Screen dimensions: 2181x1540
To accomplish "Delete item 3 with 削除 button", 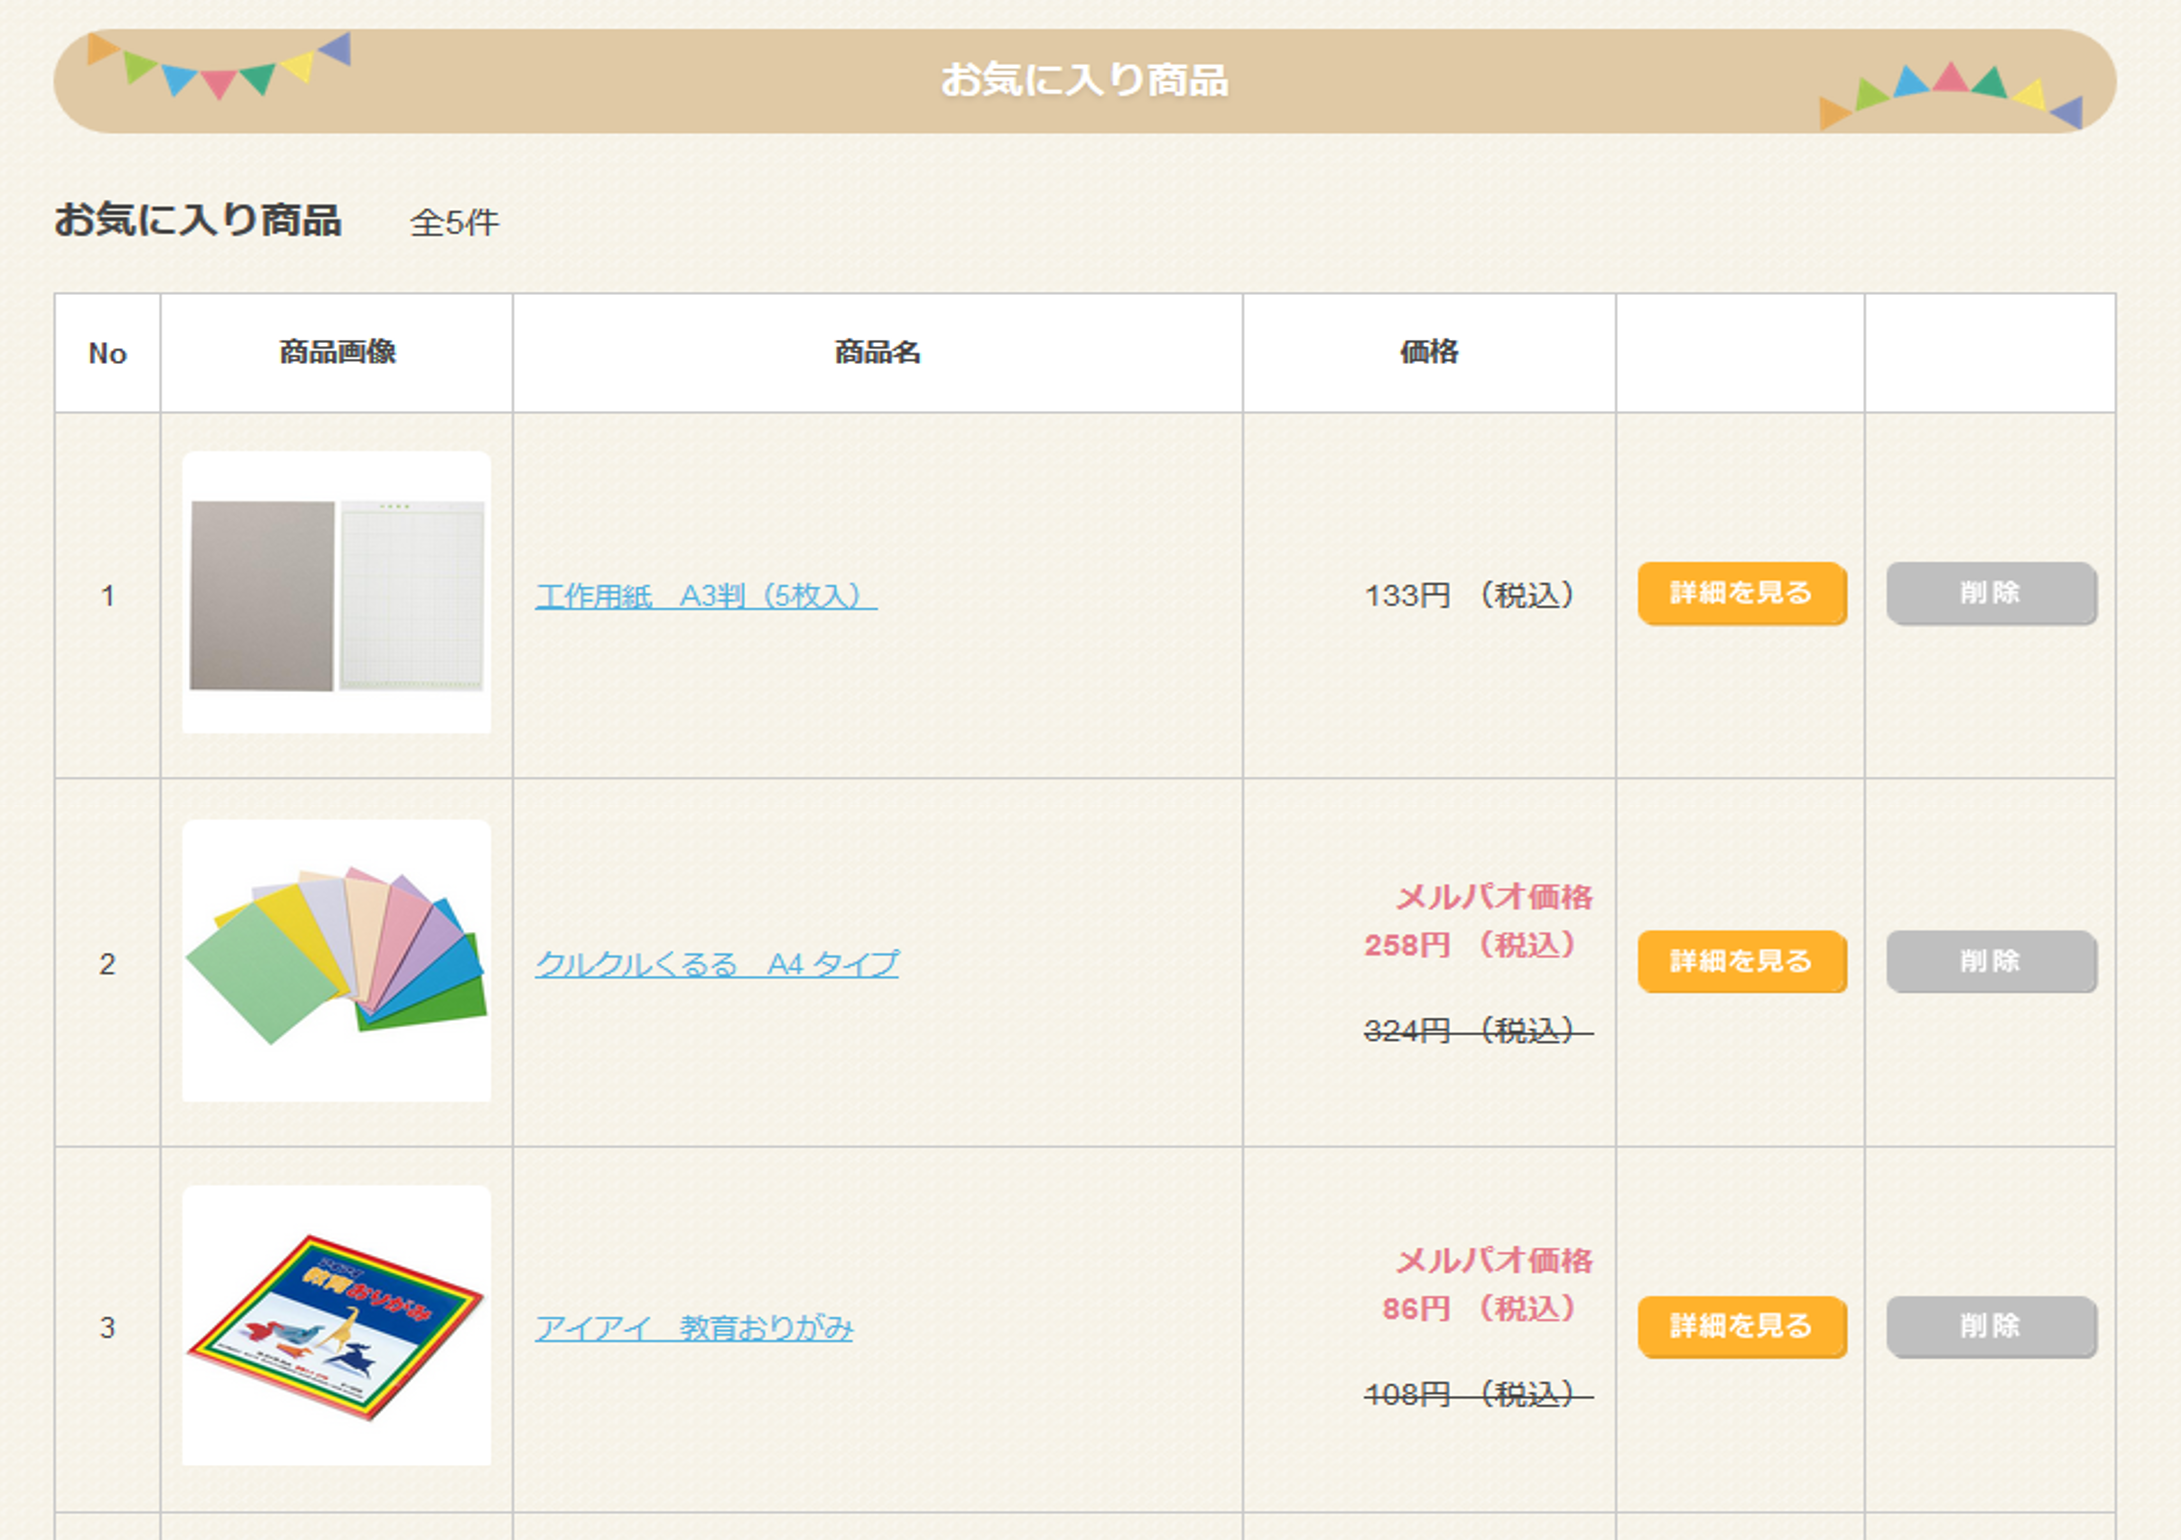I will (1989, 1326).
